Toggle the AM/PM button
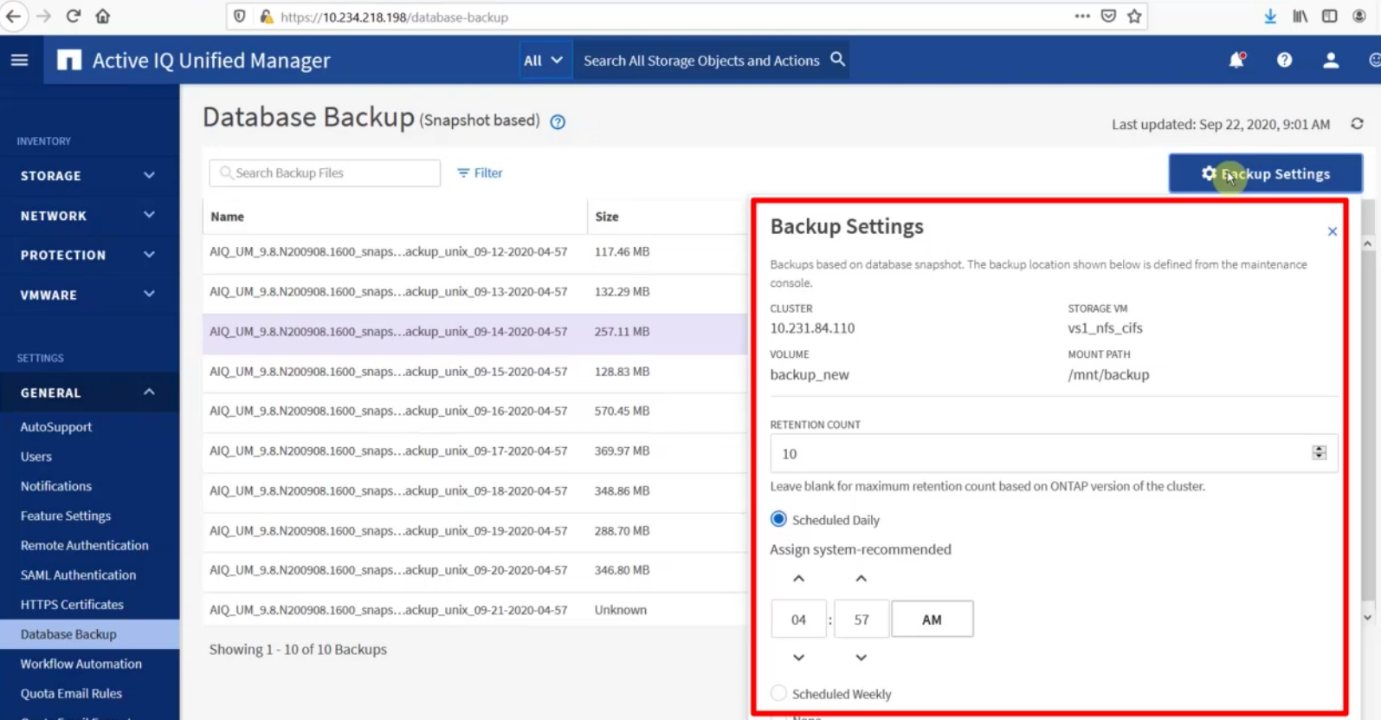The width and height of the screenshot is (1381, 720). (931, 620)
